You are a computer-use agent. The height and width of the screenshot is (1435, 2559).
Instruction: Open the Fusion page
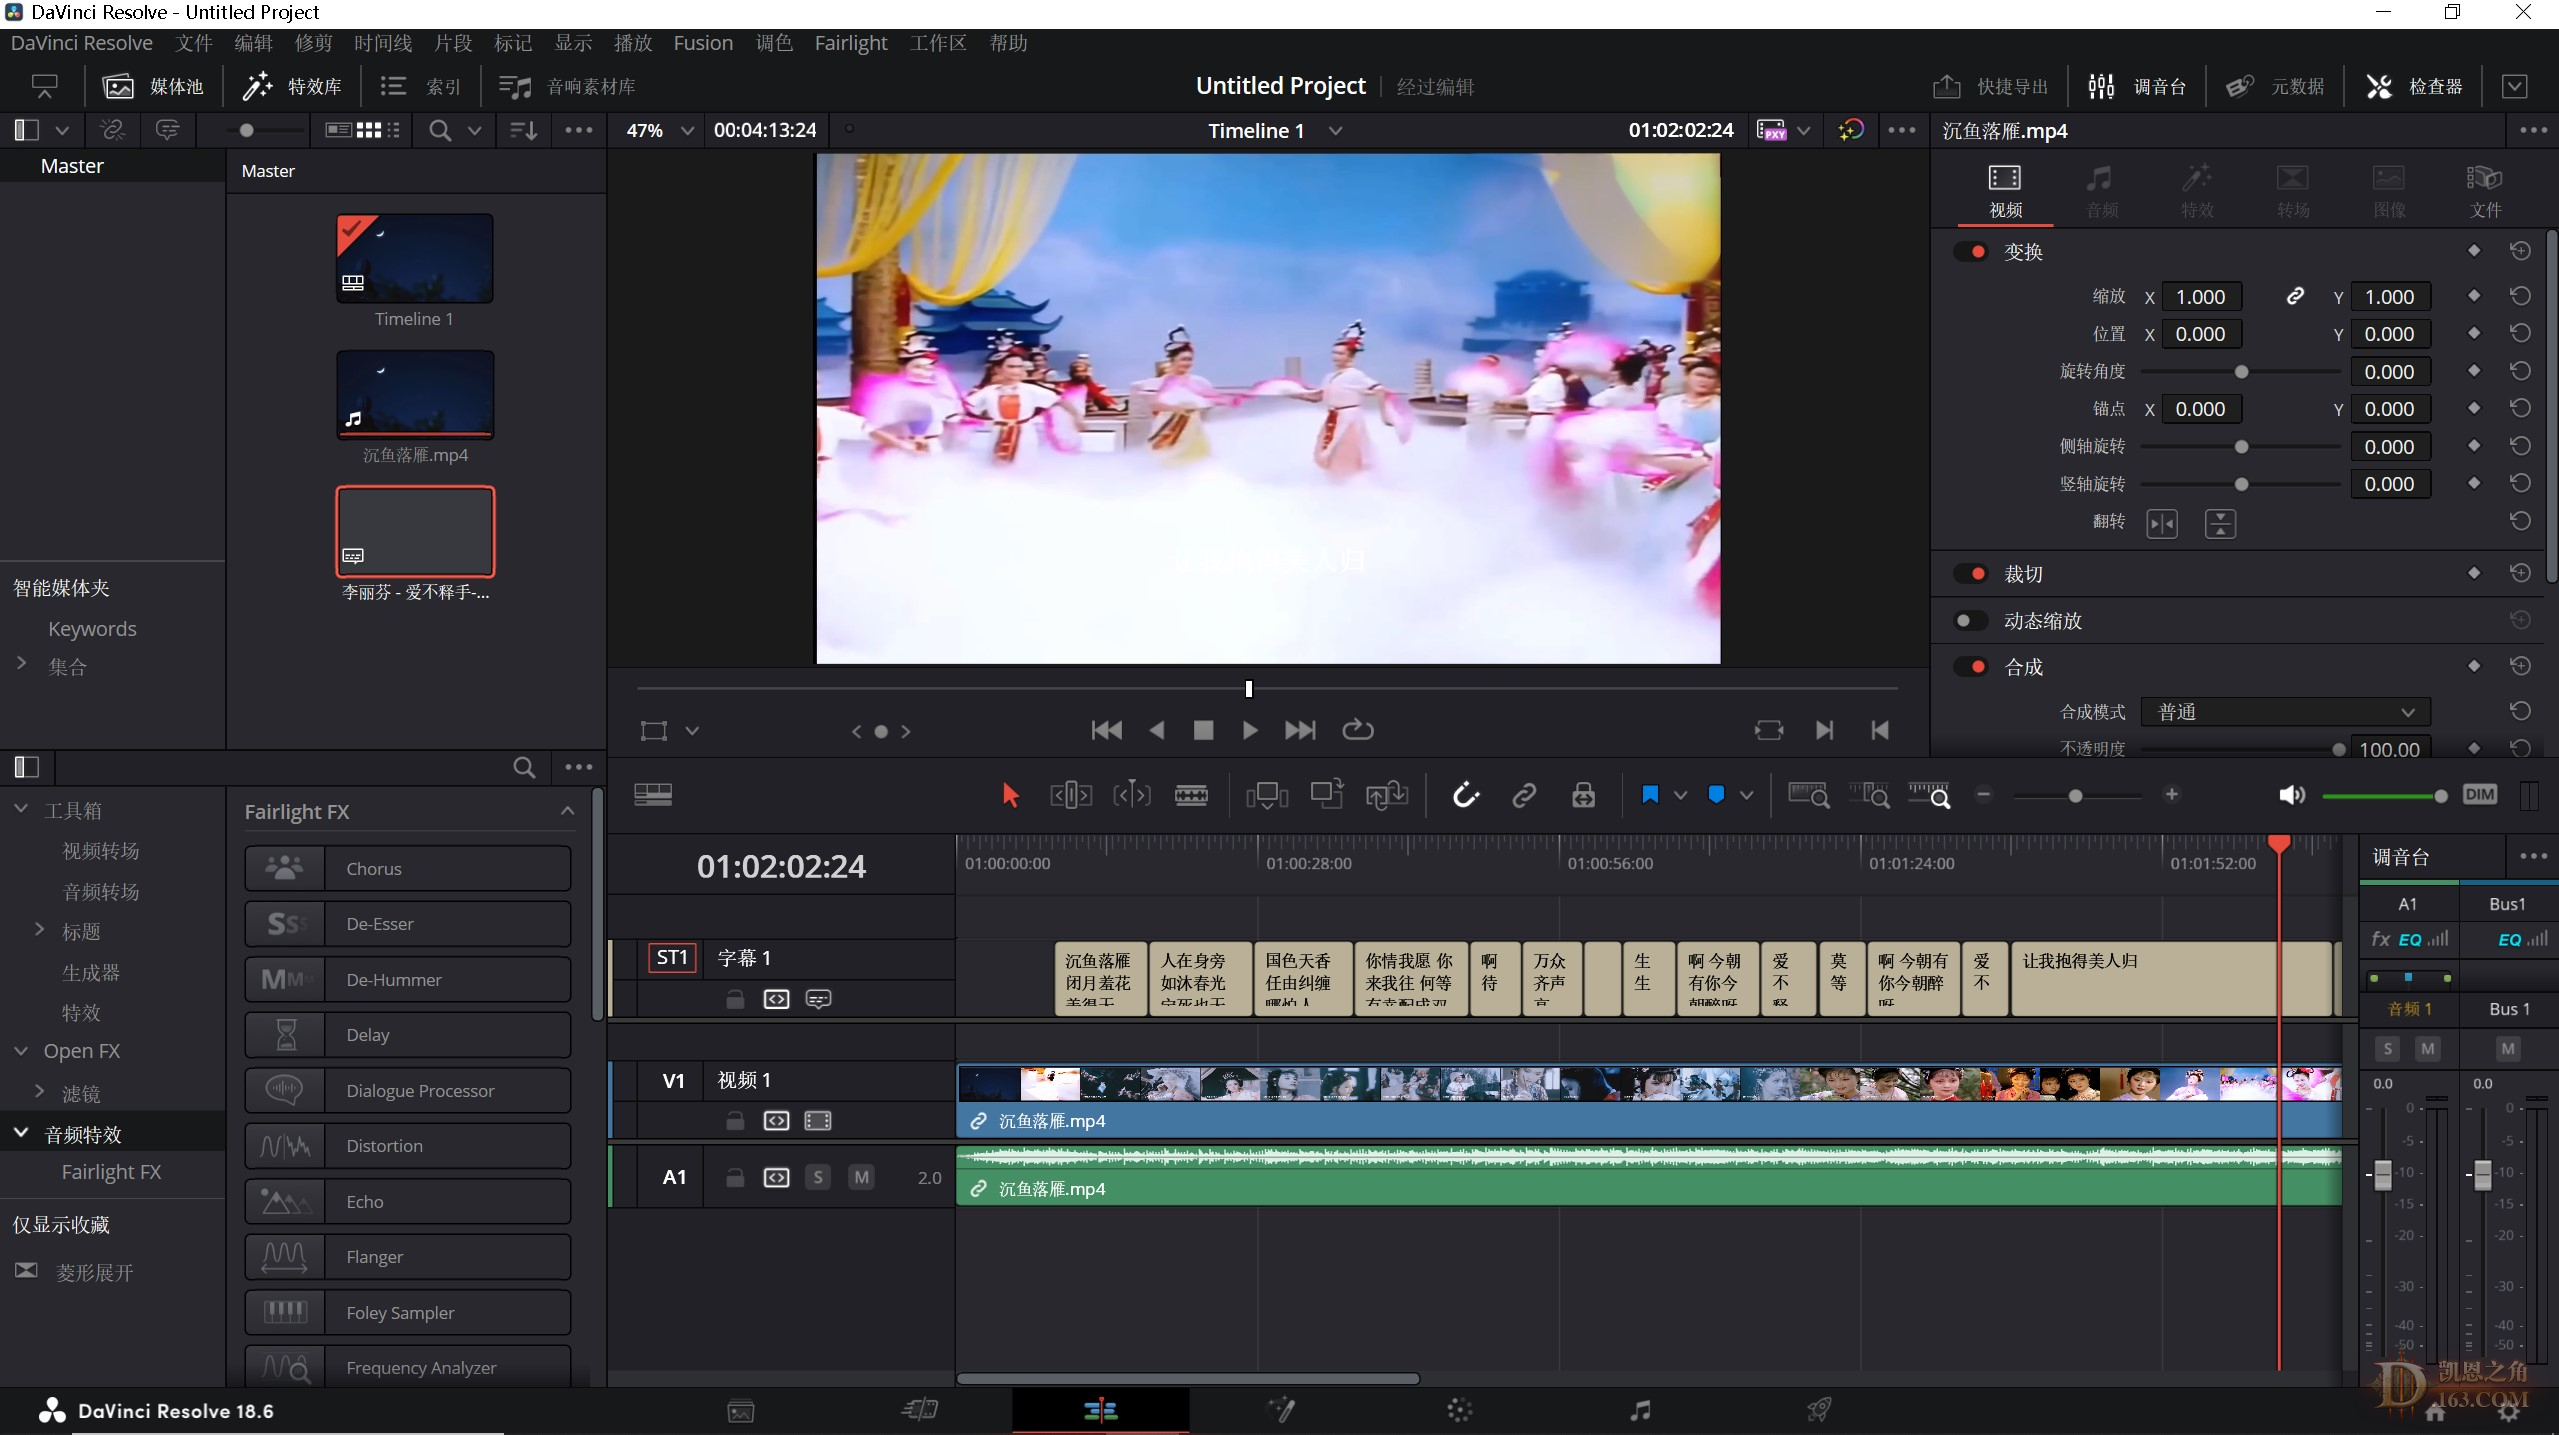click(x=1281, y=1410)
